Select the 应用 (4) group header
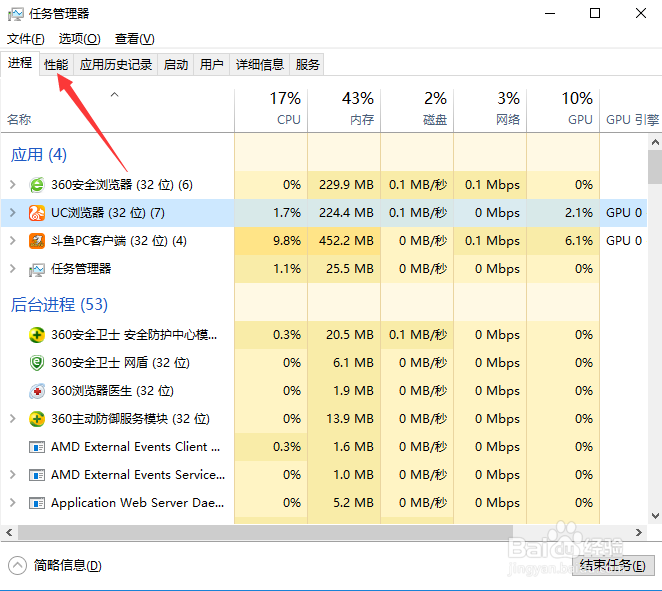Viewport: 662px width, 591px height. click(x=39, y=155)
